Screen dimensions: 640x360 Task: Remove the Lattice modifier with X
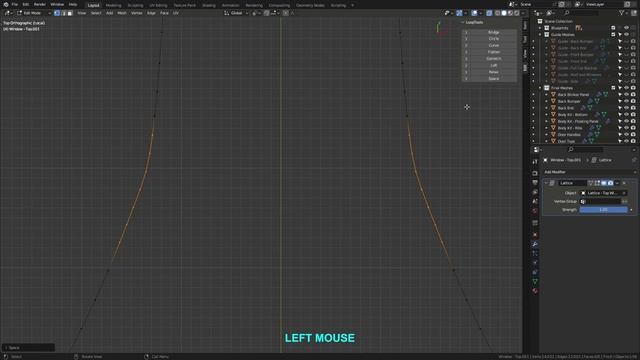[x=624, y=183]
